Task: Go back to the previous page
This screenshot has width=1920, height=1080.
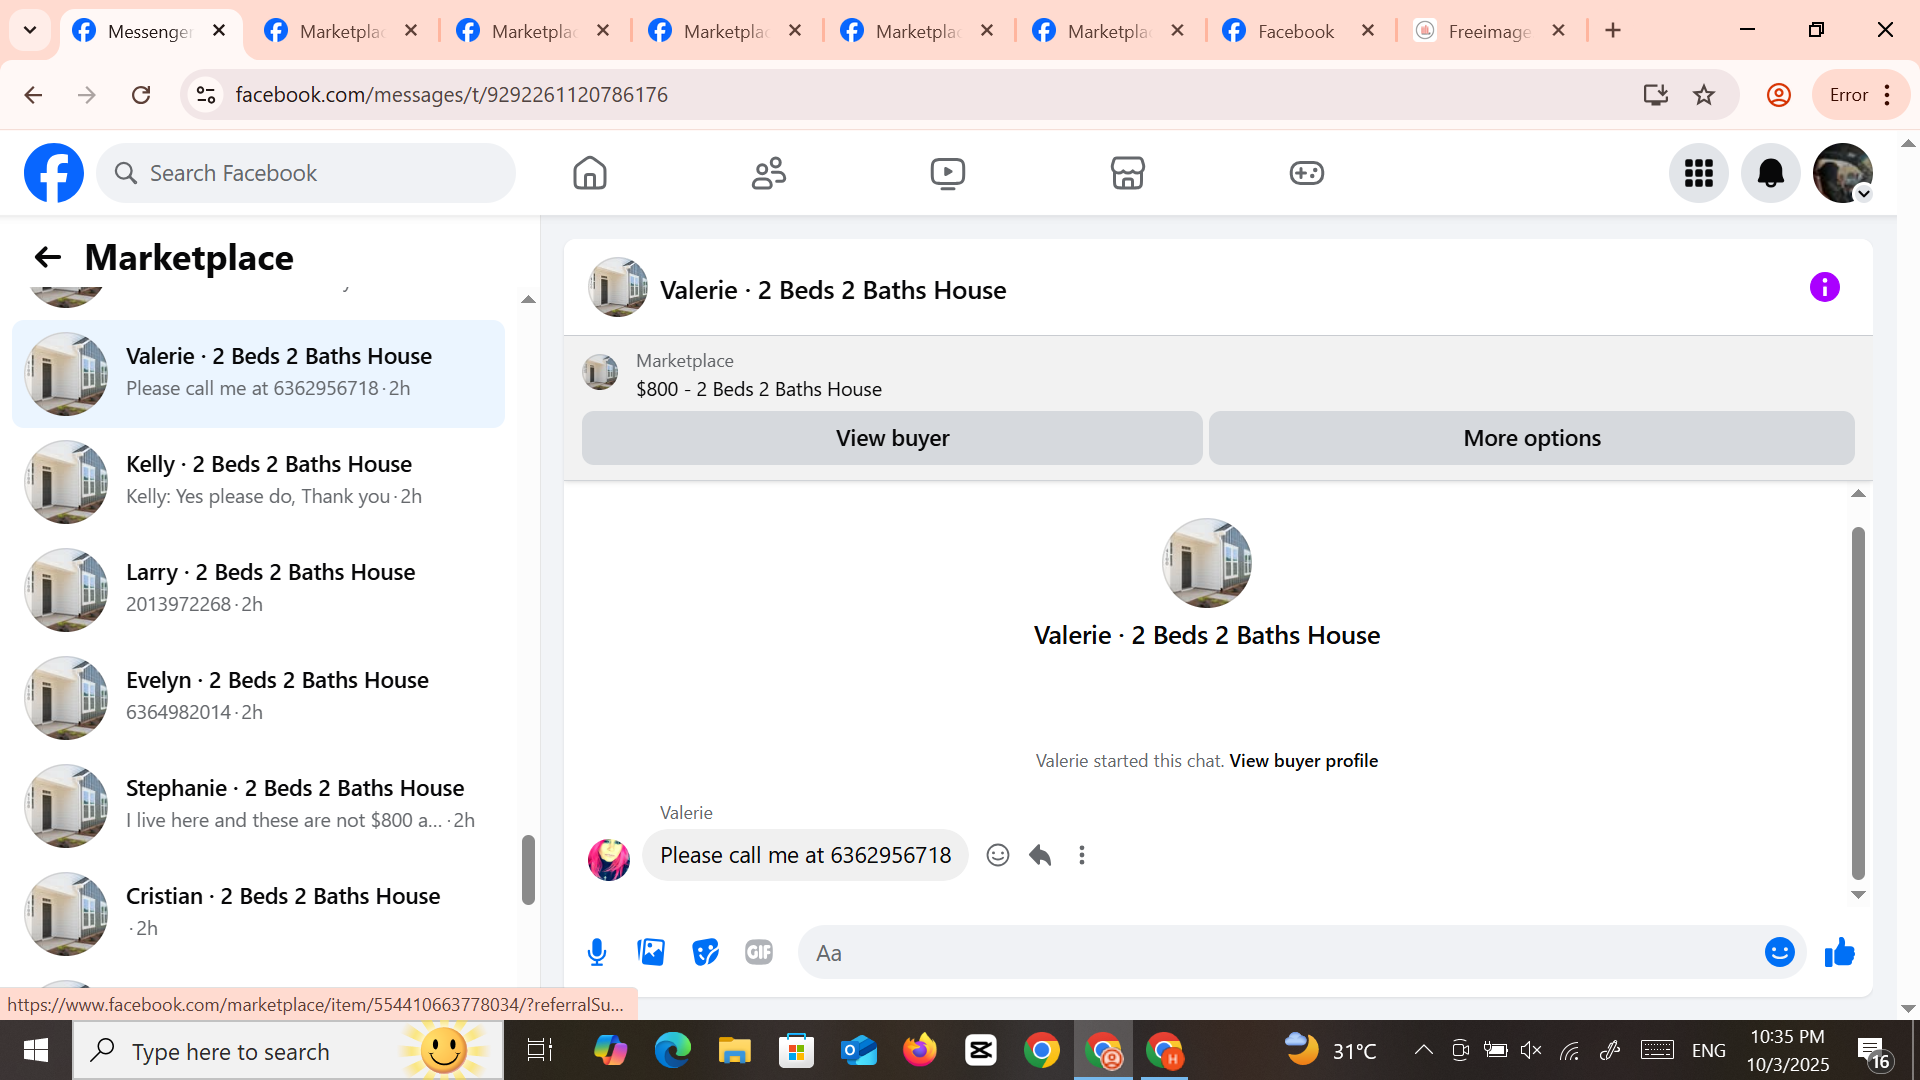Action: (x=33, y=95)
